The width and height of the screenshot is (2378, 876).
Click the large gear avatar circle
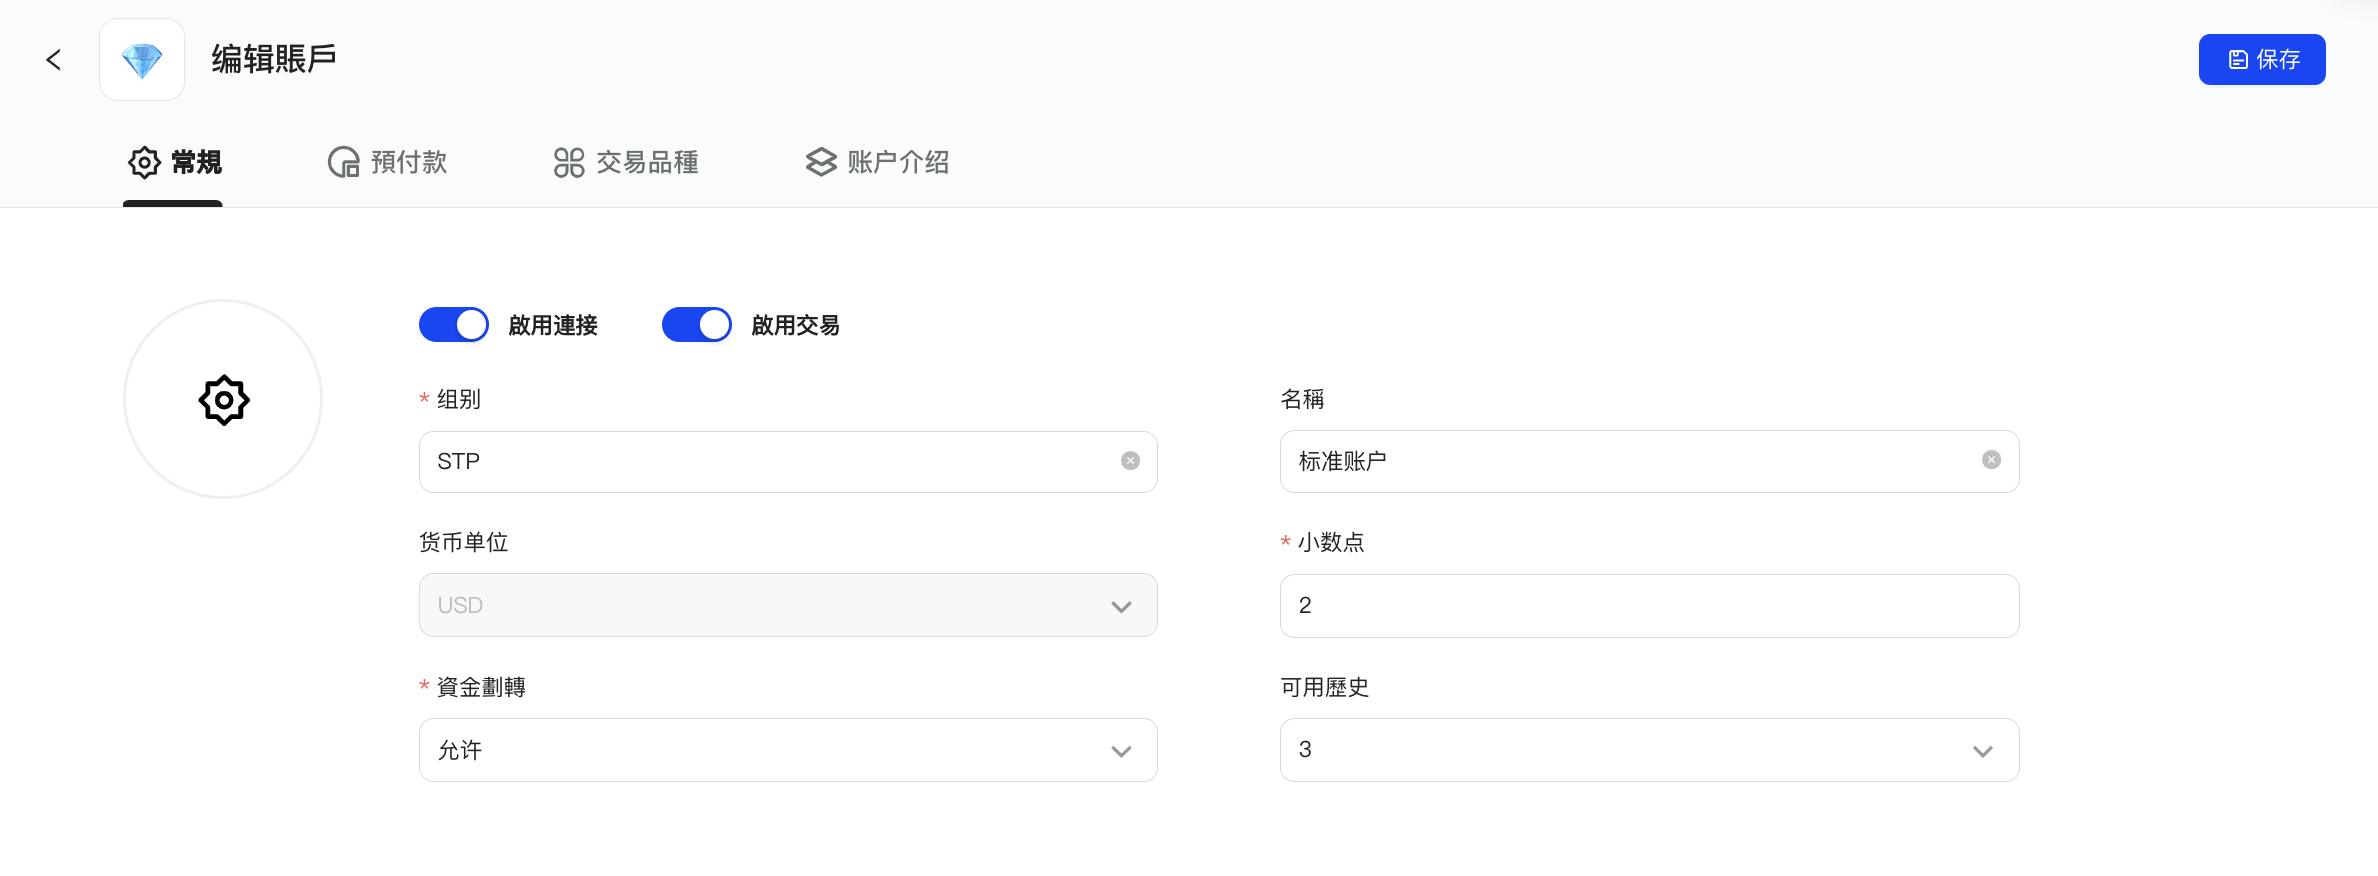coord(223,399)
